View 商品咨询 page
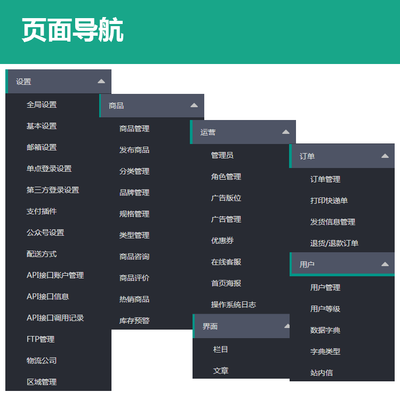This screenshot has height=400, width=400. click(134, 257)
